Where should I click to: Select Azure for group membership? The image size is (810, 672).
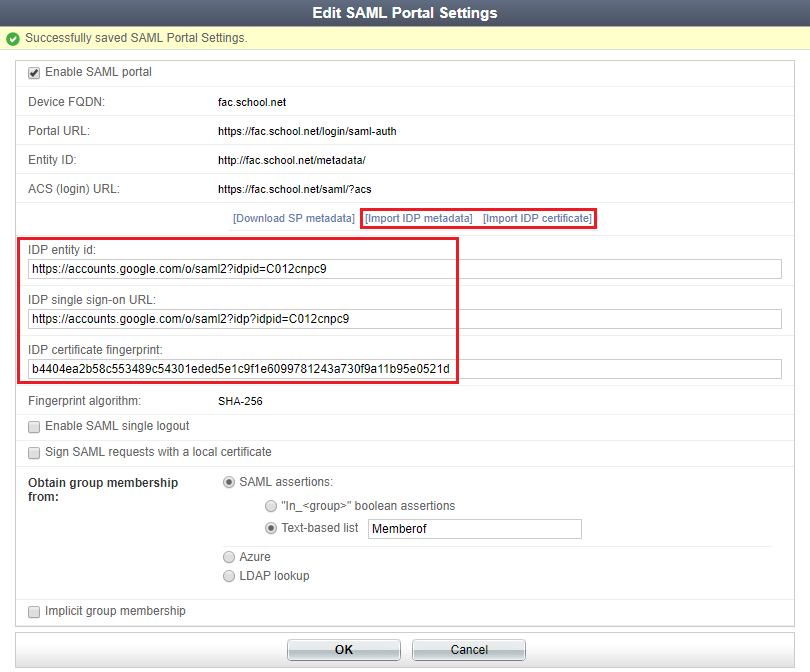point(230,557)
